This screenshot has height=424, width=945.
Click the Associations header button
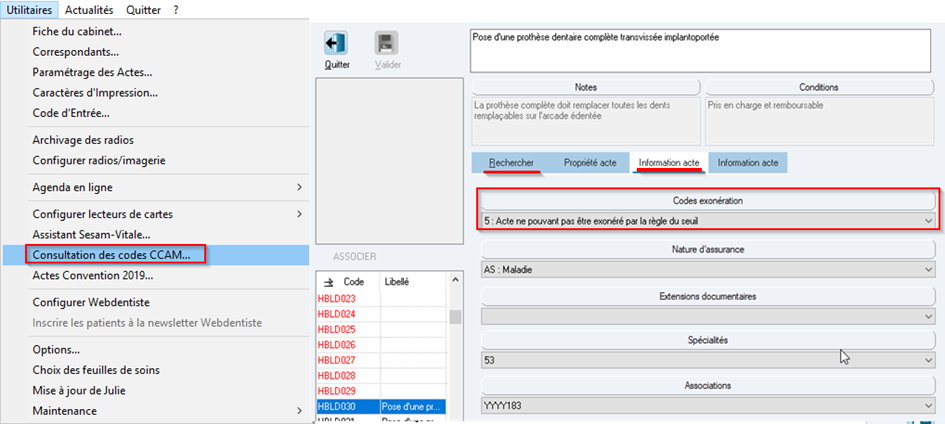[708, 385]
